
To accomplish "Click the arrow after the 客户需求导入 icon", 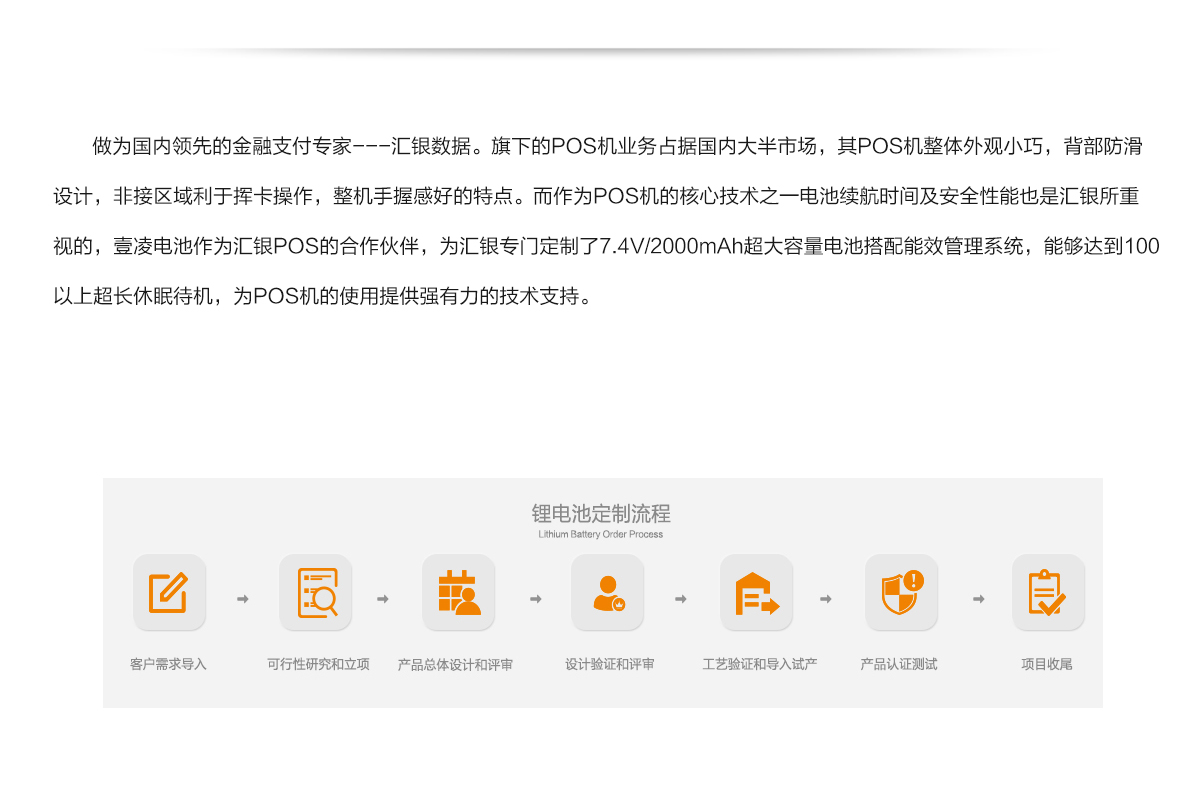I will click(242, 599).
